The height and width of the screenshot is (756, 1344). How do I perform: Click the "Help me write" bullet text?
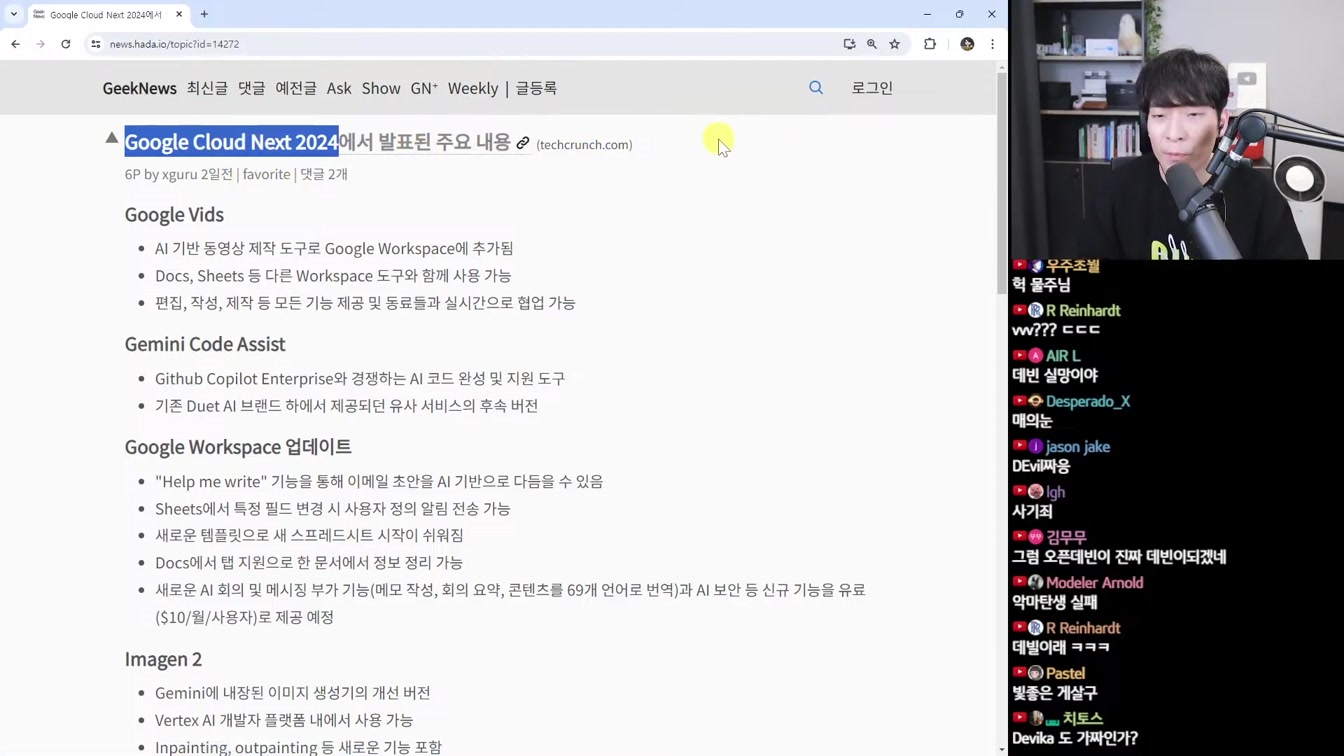click(x=379, y=481)
